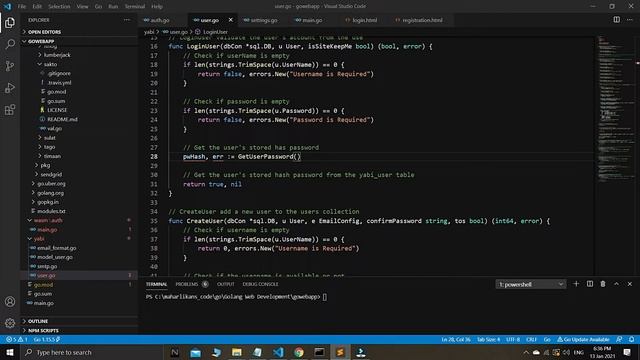The height and width of the screenshot is (360, 640).
Task: Open the Source Control view icon
Action: click(10, 66)
